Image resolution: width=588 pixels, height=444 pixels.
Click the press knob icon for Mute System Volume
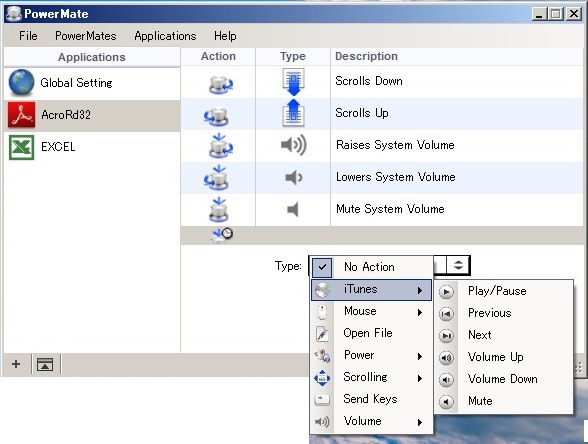pyautogui.click(x=219, y=209)
